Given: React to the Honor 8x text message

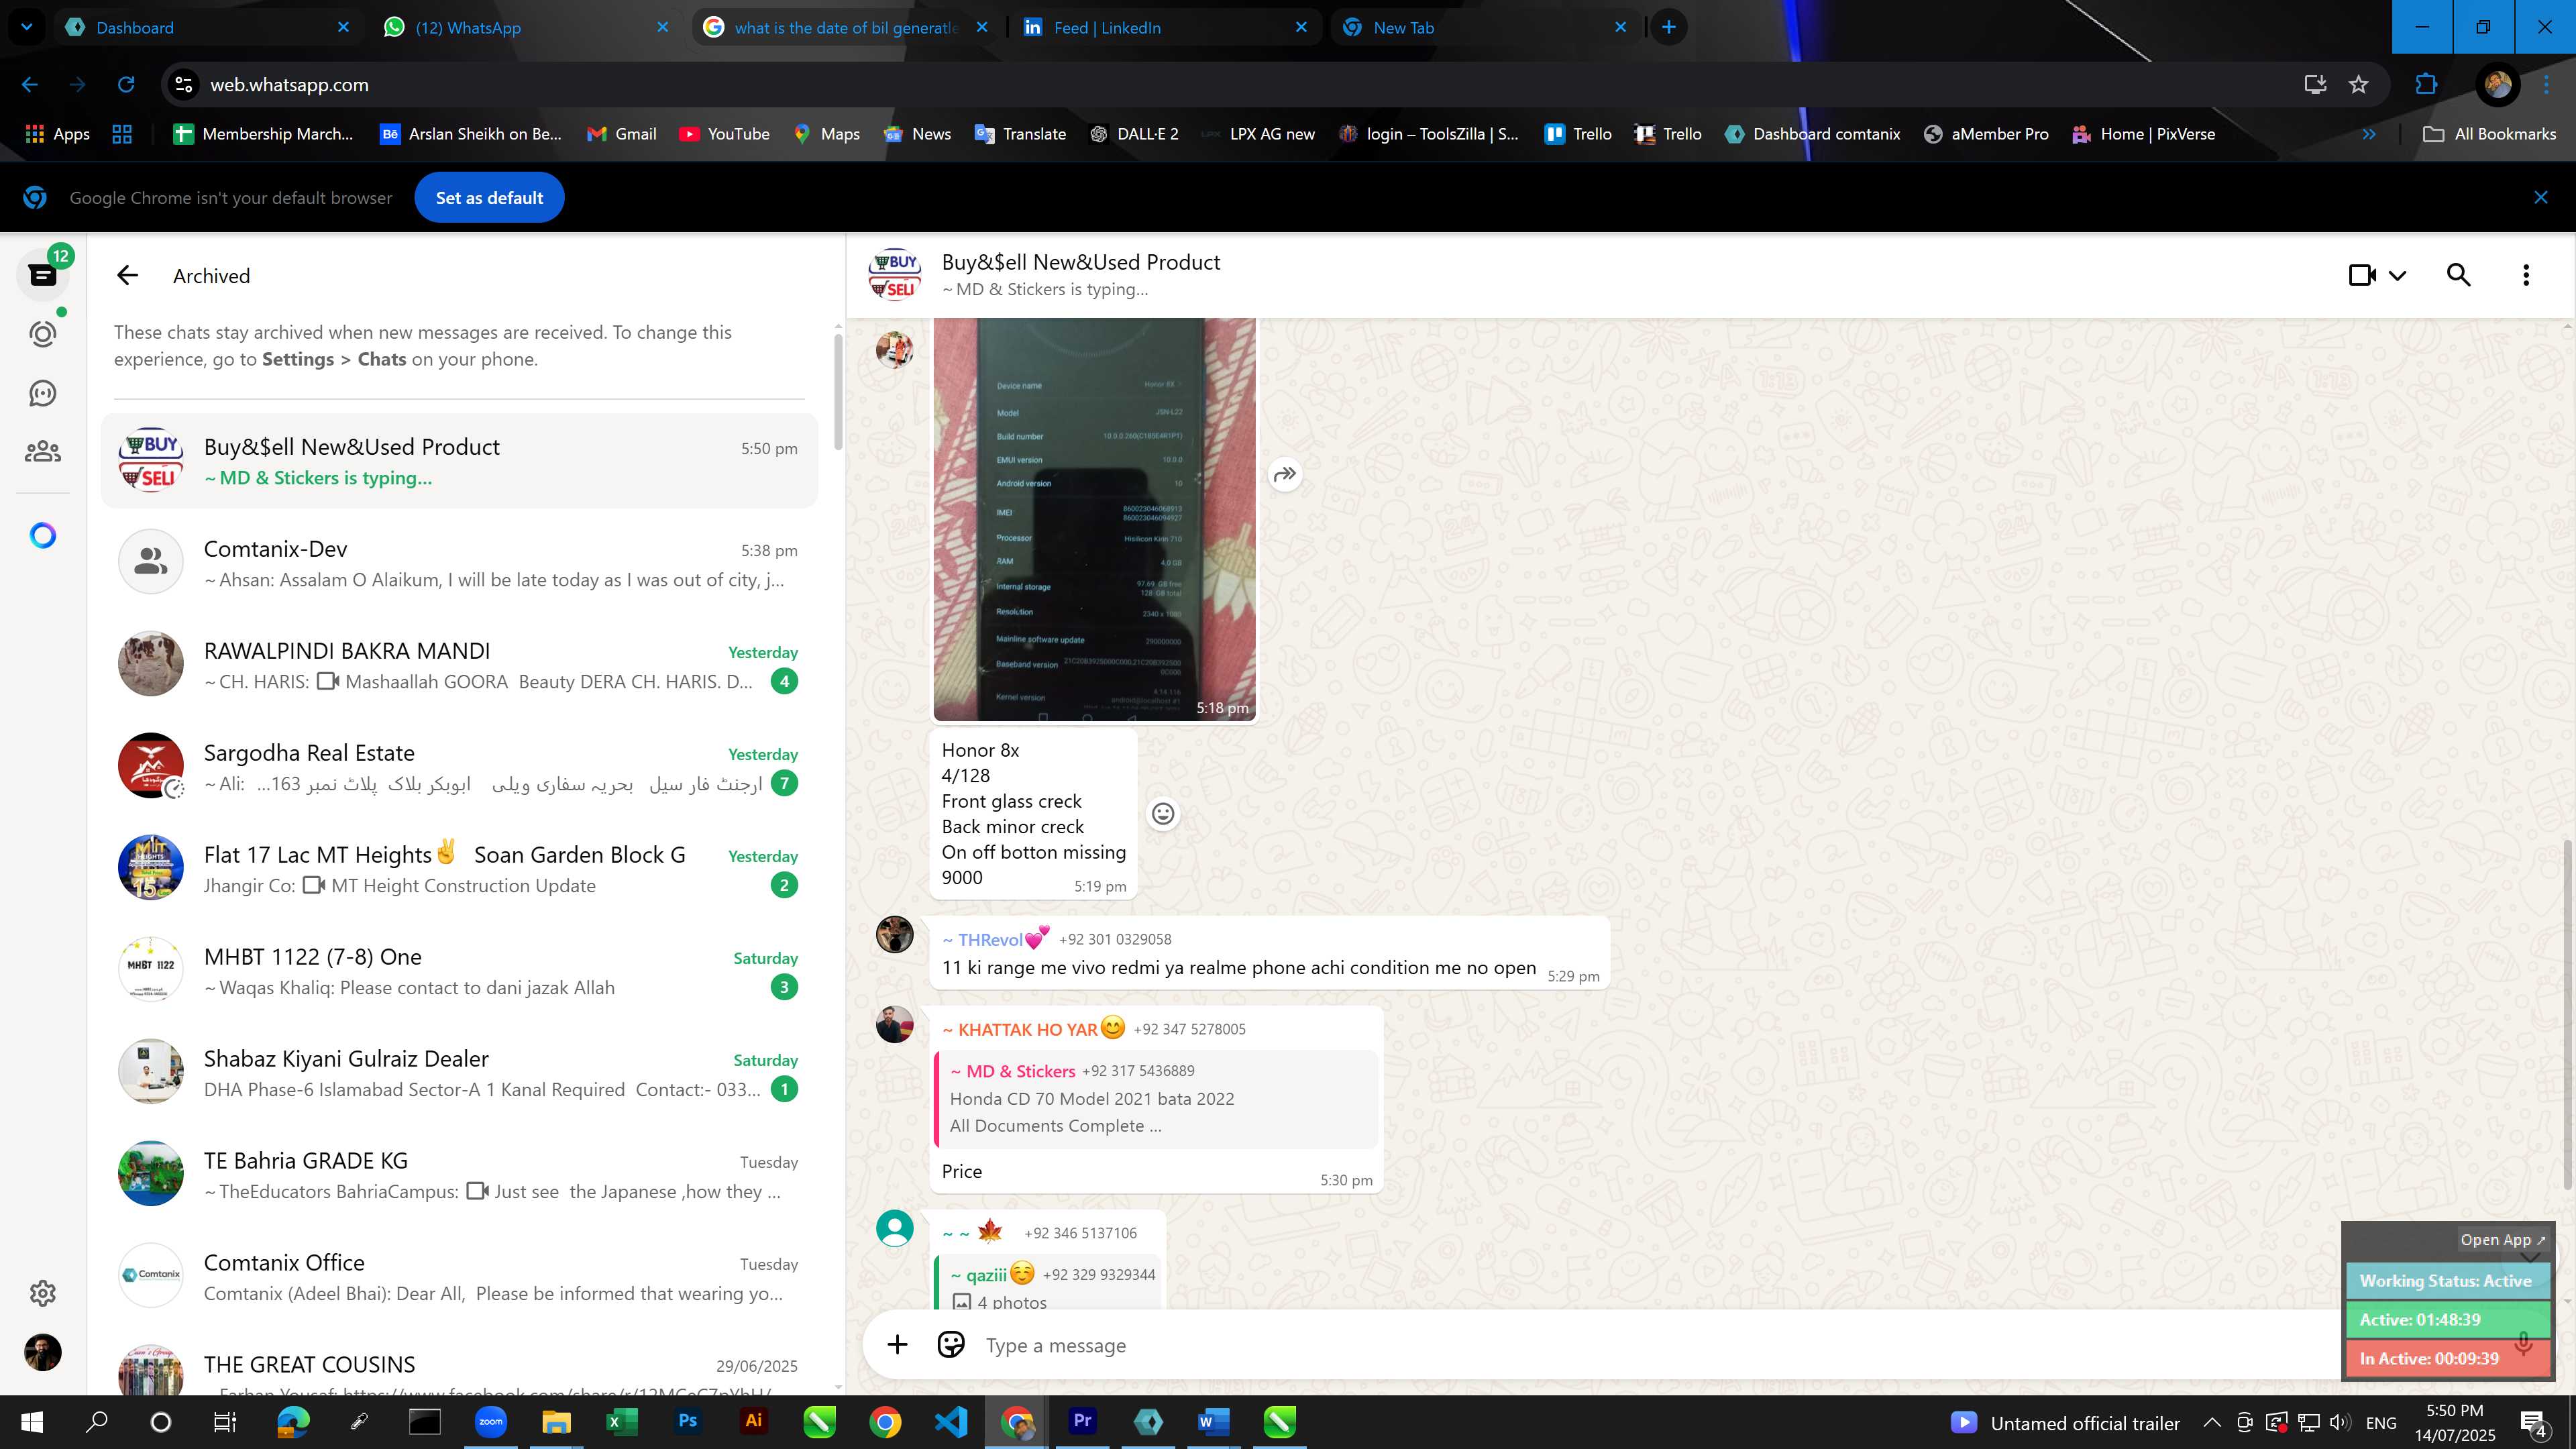Looking at the screenshot, I should [x=1163, y=814].
